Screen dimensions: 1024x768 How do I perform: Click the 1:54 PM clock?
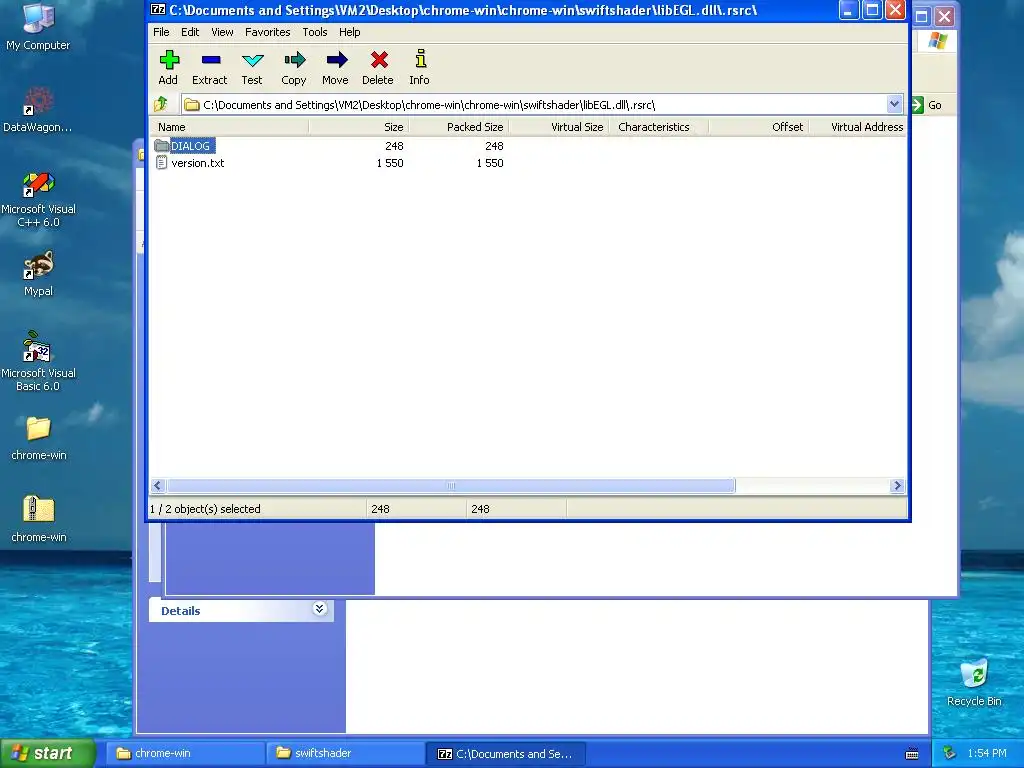coord(987,753)
